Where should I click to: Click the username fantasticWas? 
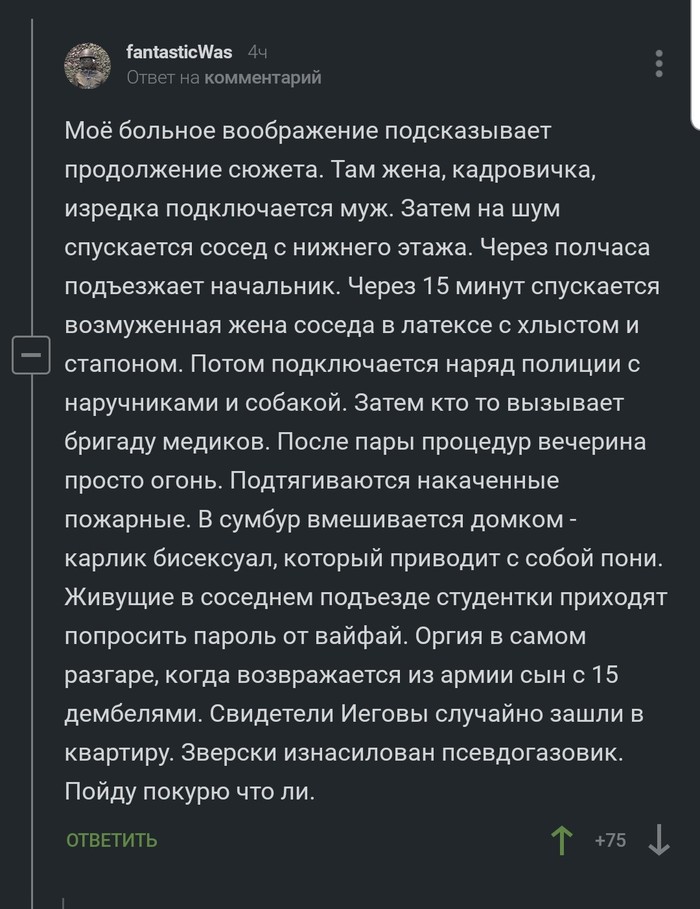(179, 52)
